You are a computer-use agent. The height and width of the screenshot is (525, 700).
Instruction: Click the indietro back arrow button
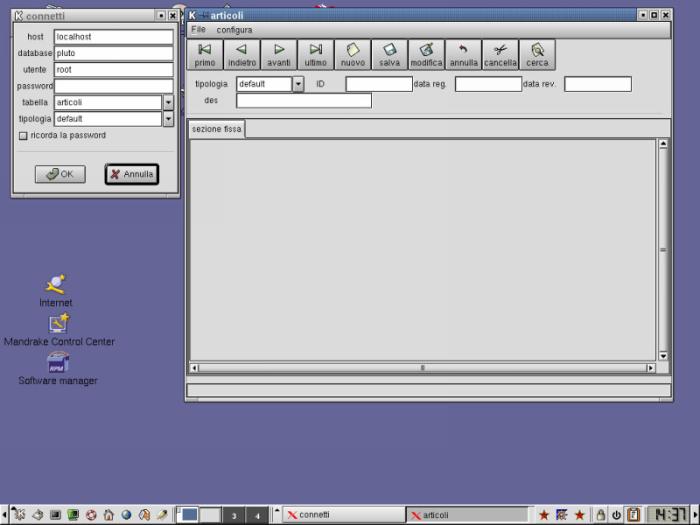242,54
